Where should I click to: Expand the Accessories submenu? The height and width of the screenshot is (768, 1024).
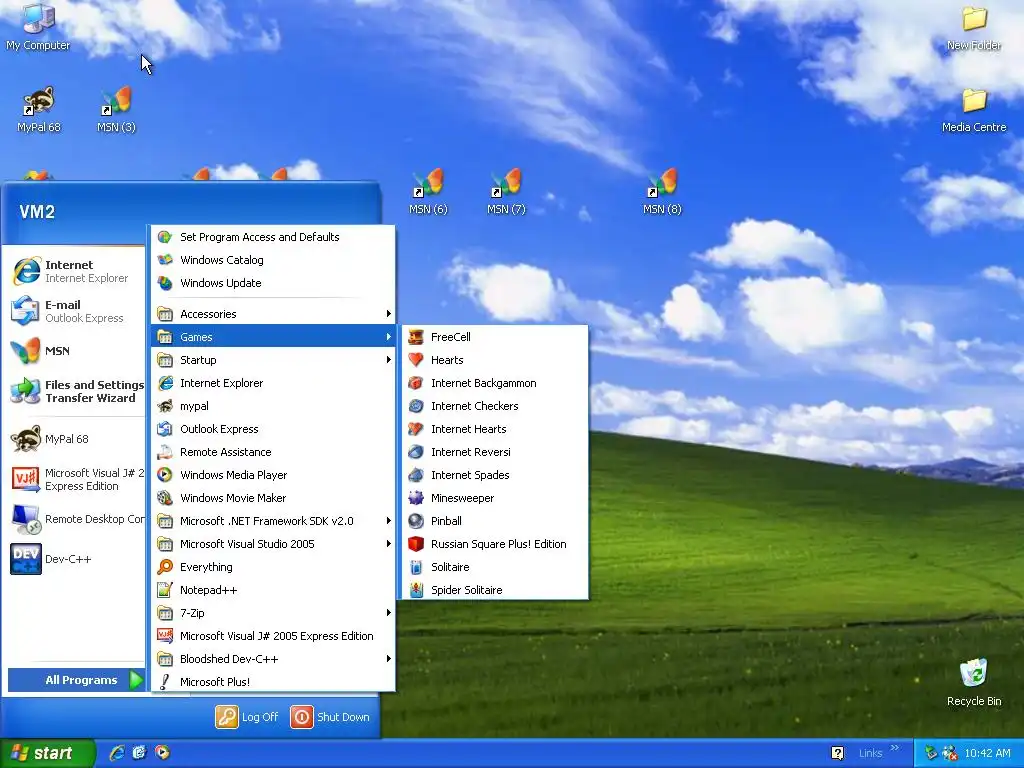click(x=273, y=314)
